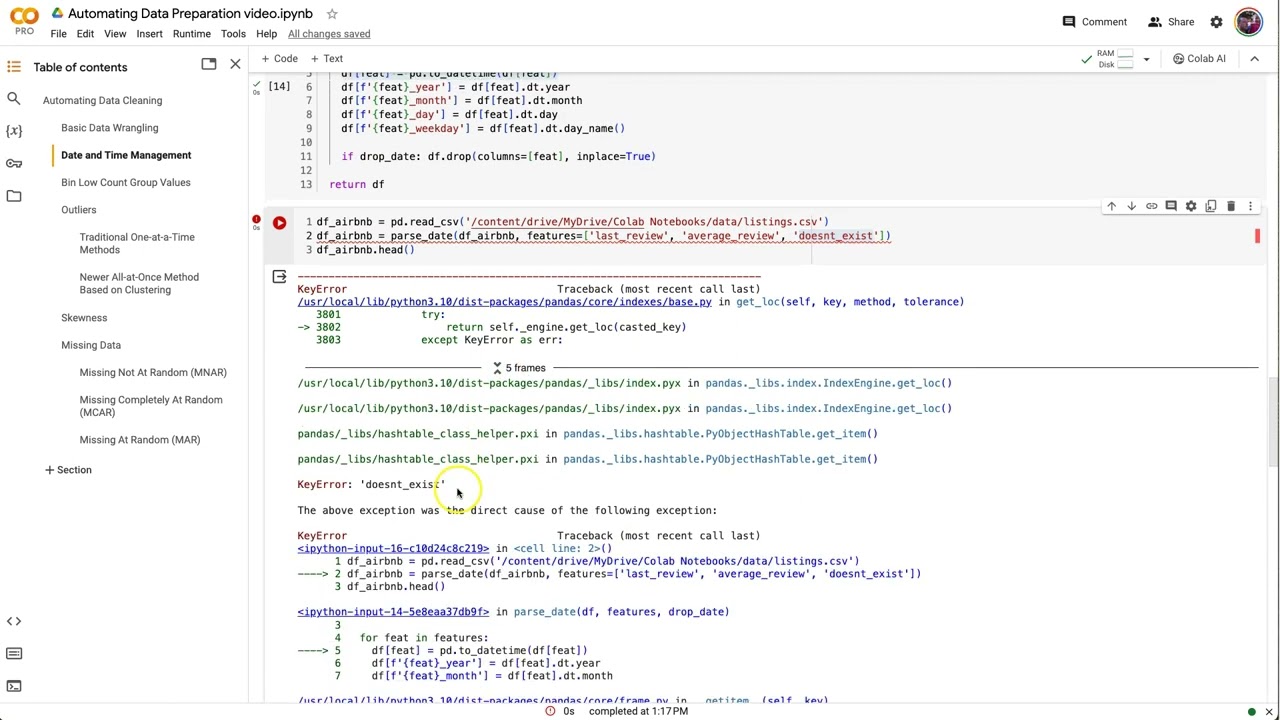Go to Skewness section
Viewport: 1280px width, 720px height.
(x=84, y=318)
